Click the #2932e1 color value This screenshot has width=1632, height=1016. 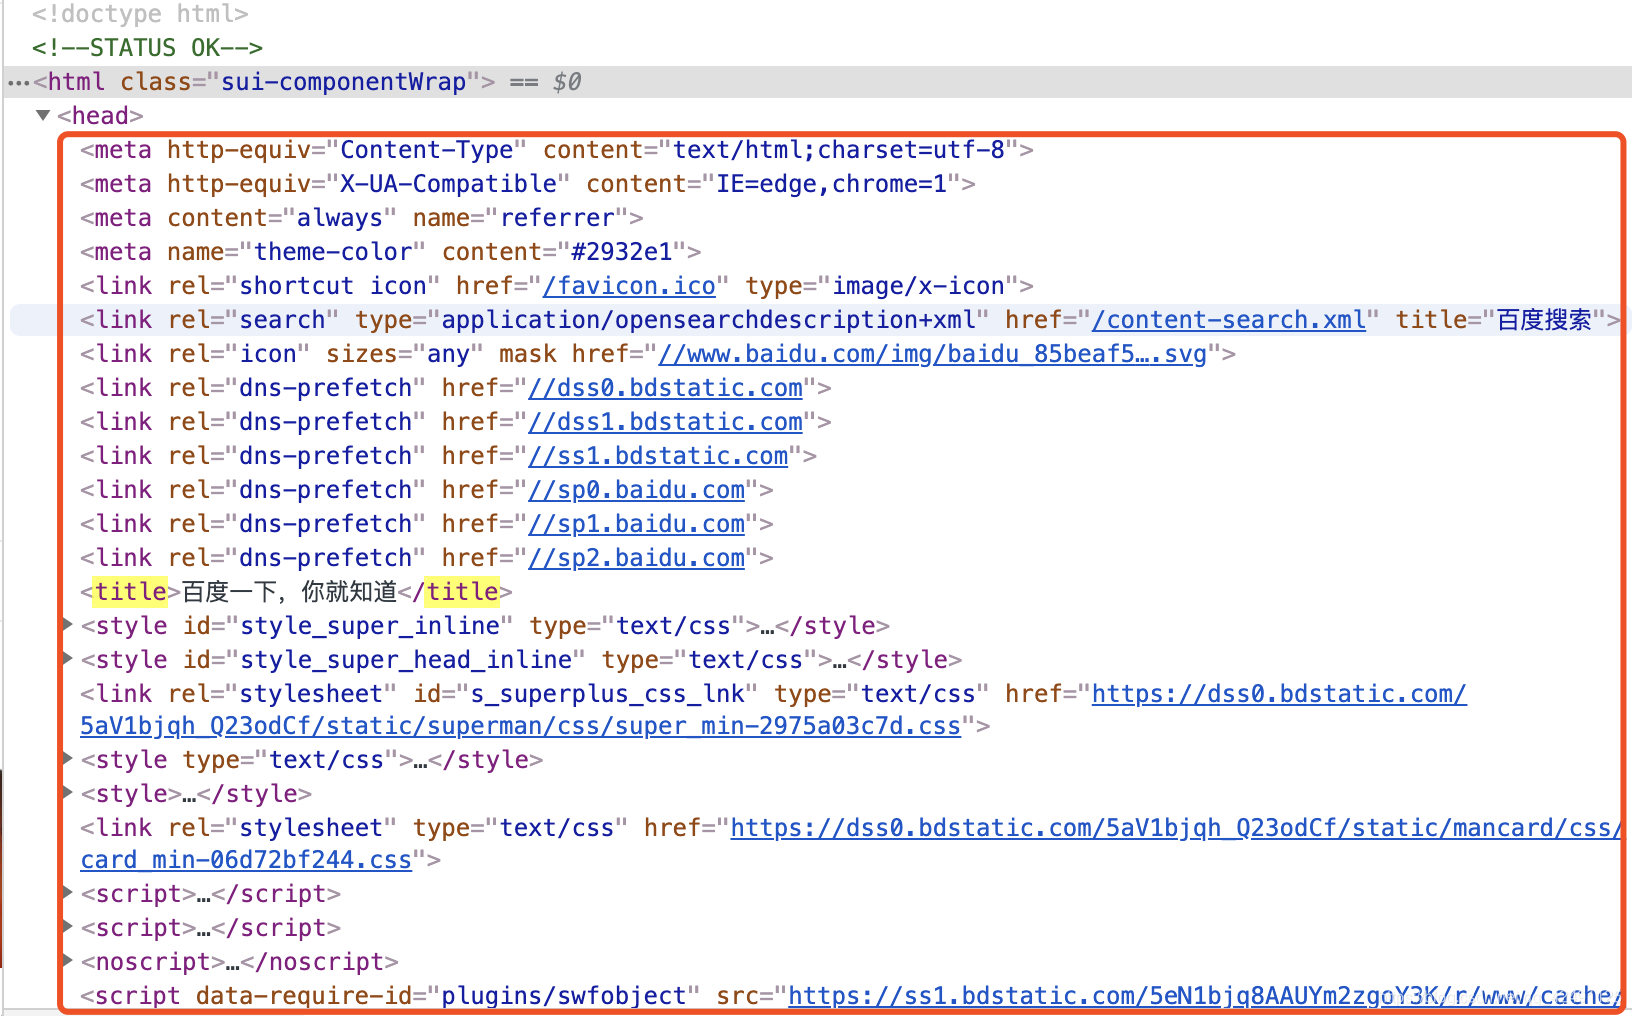pyautogui.click(x=621, y=252)
